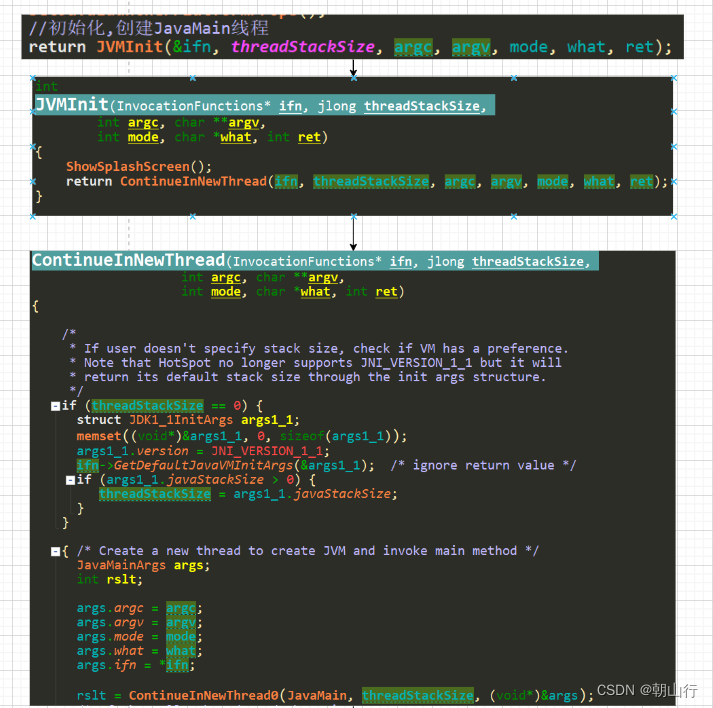This screenshot has height=708, width=713.
Task: Click the memset function call
Action: click(x=99, y=436)
